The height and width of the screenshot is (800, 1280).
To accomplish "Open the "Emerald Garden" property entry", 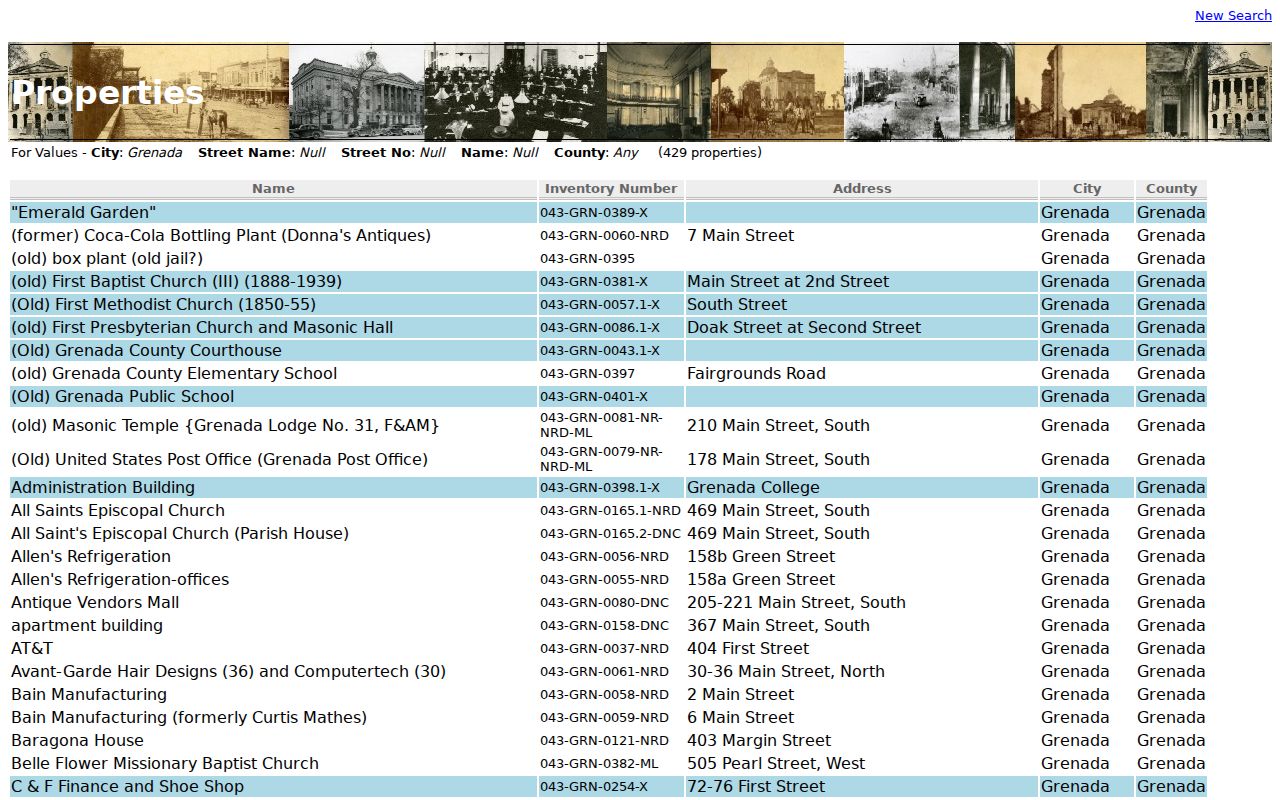I will point(84,212).
